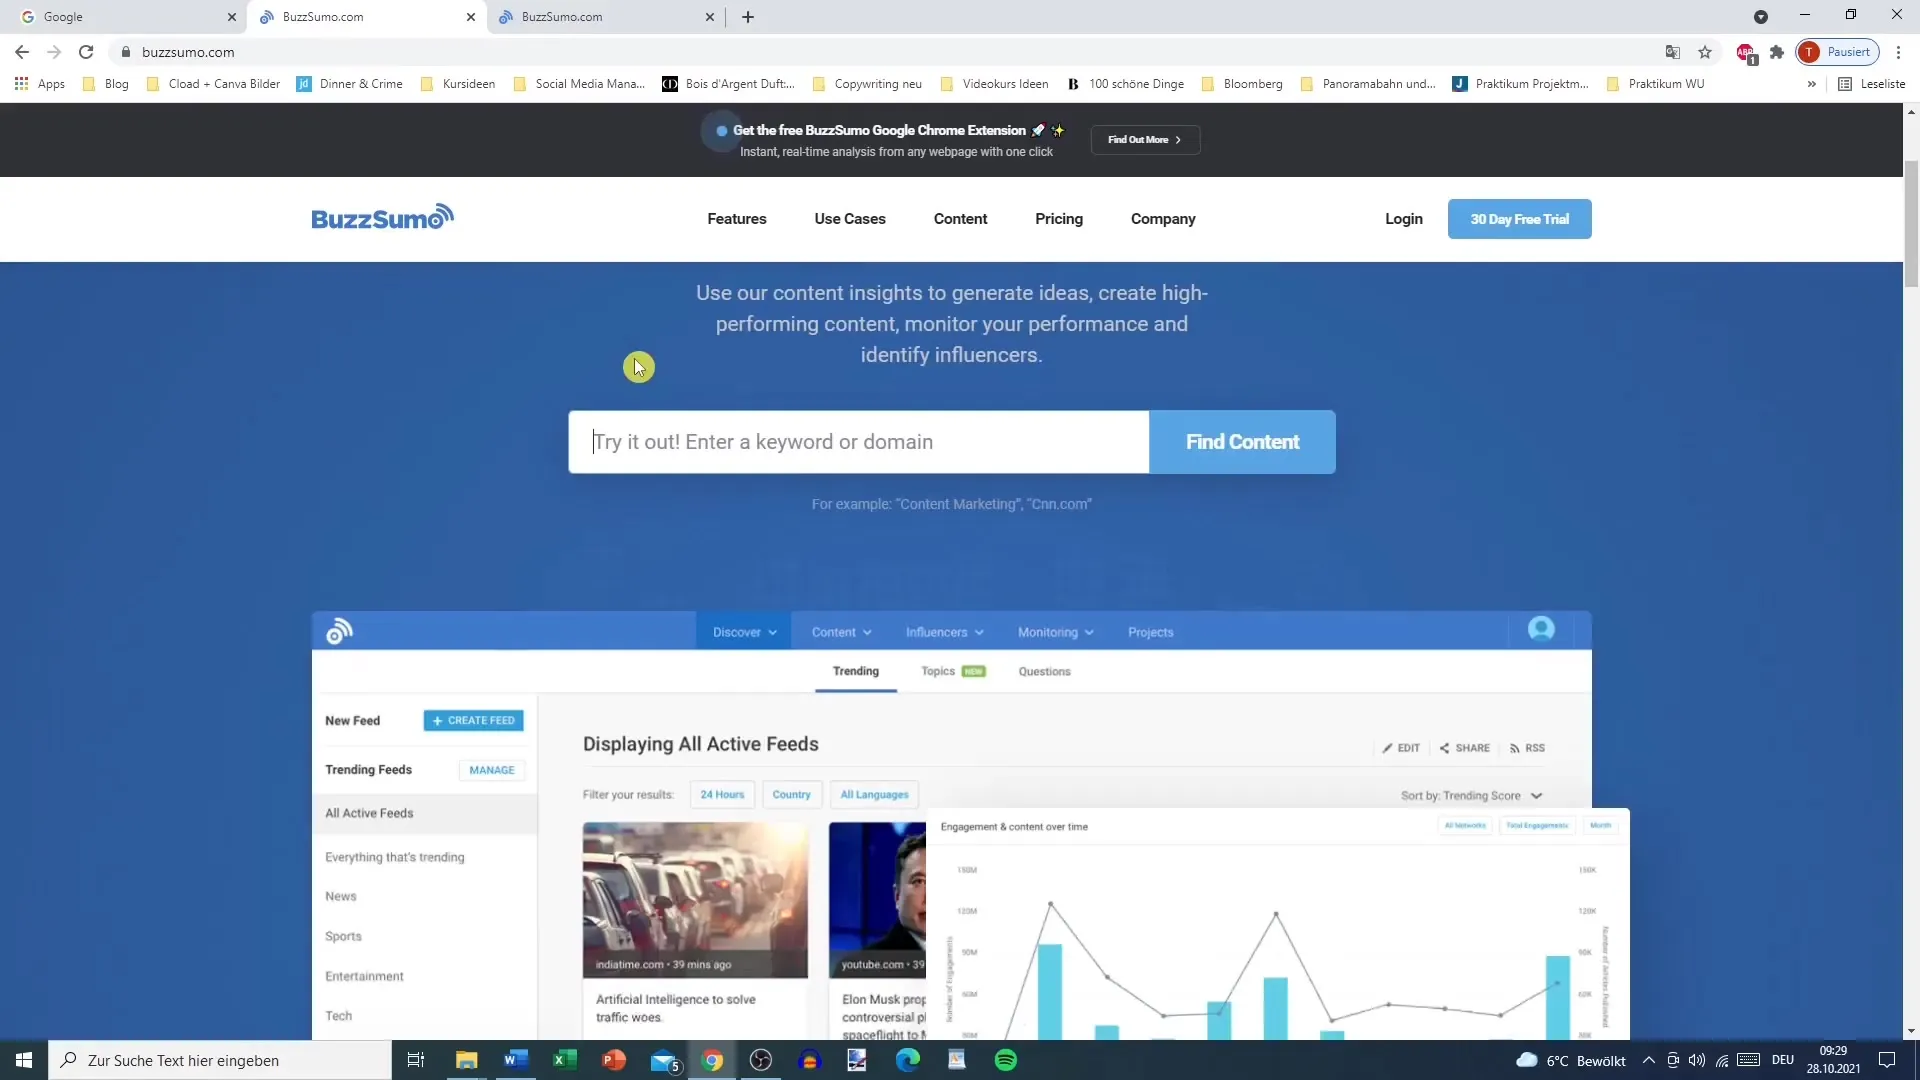Image resolution: width=1920 pixels, height=1080 pixels.
Task: Click the Pausiert profile button
Action: click(1837, 52)
